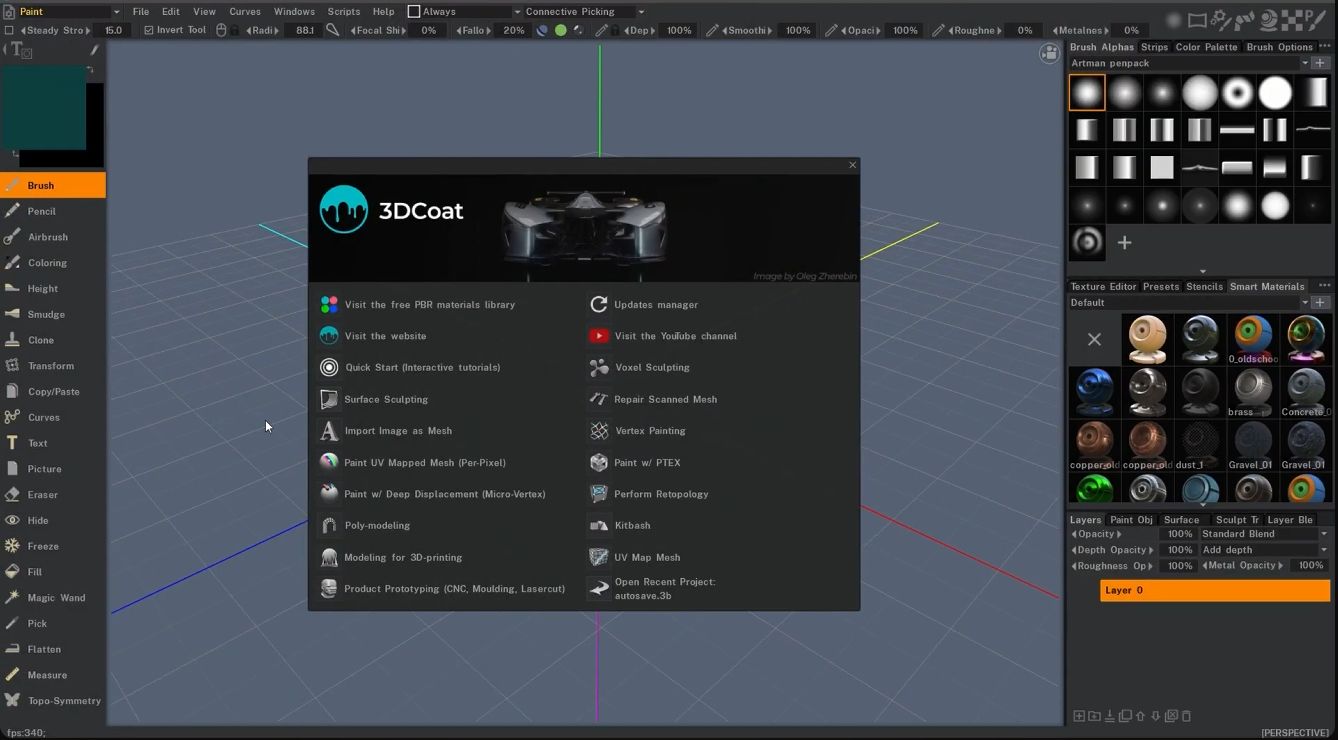
Task: Select the Topo-Symmetry tool
Action: (x=52, y=701)
